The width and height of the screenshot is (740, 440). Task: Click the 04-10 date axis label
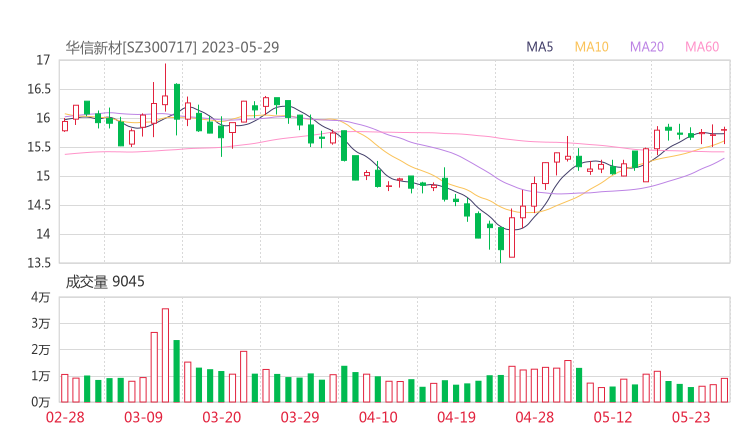click(x=378, y=417)
